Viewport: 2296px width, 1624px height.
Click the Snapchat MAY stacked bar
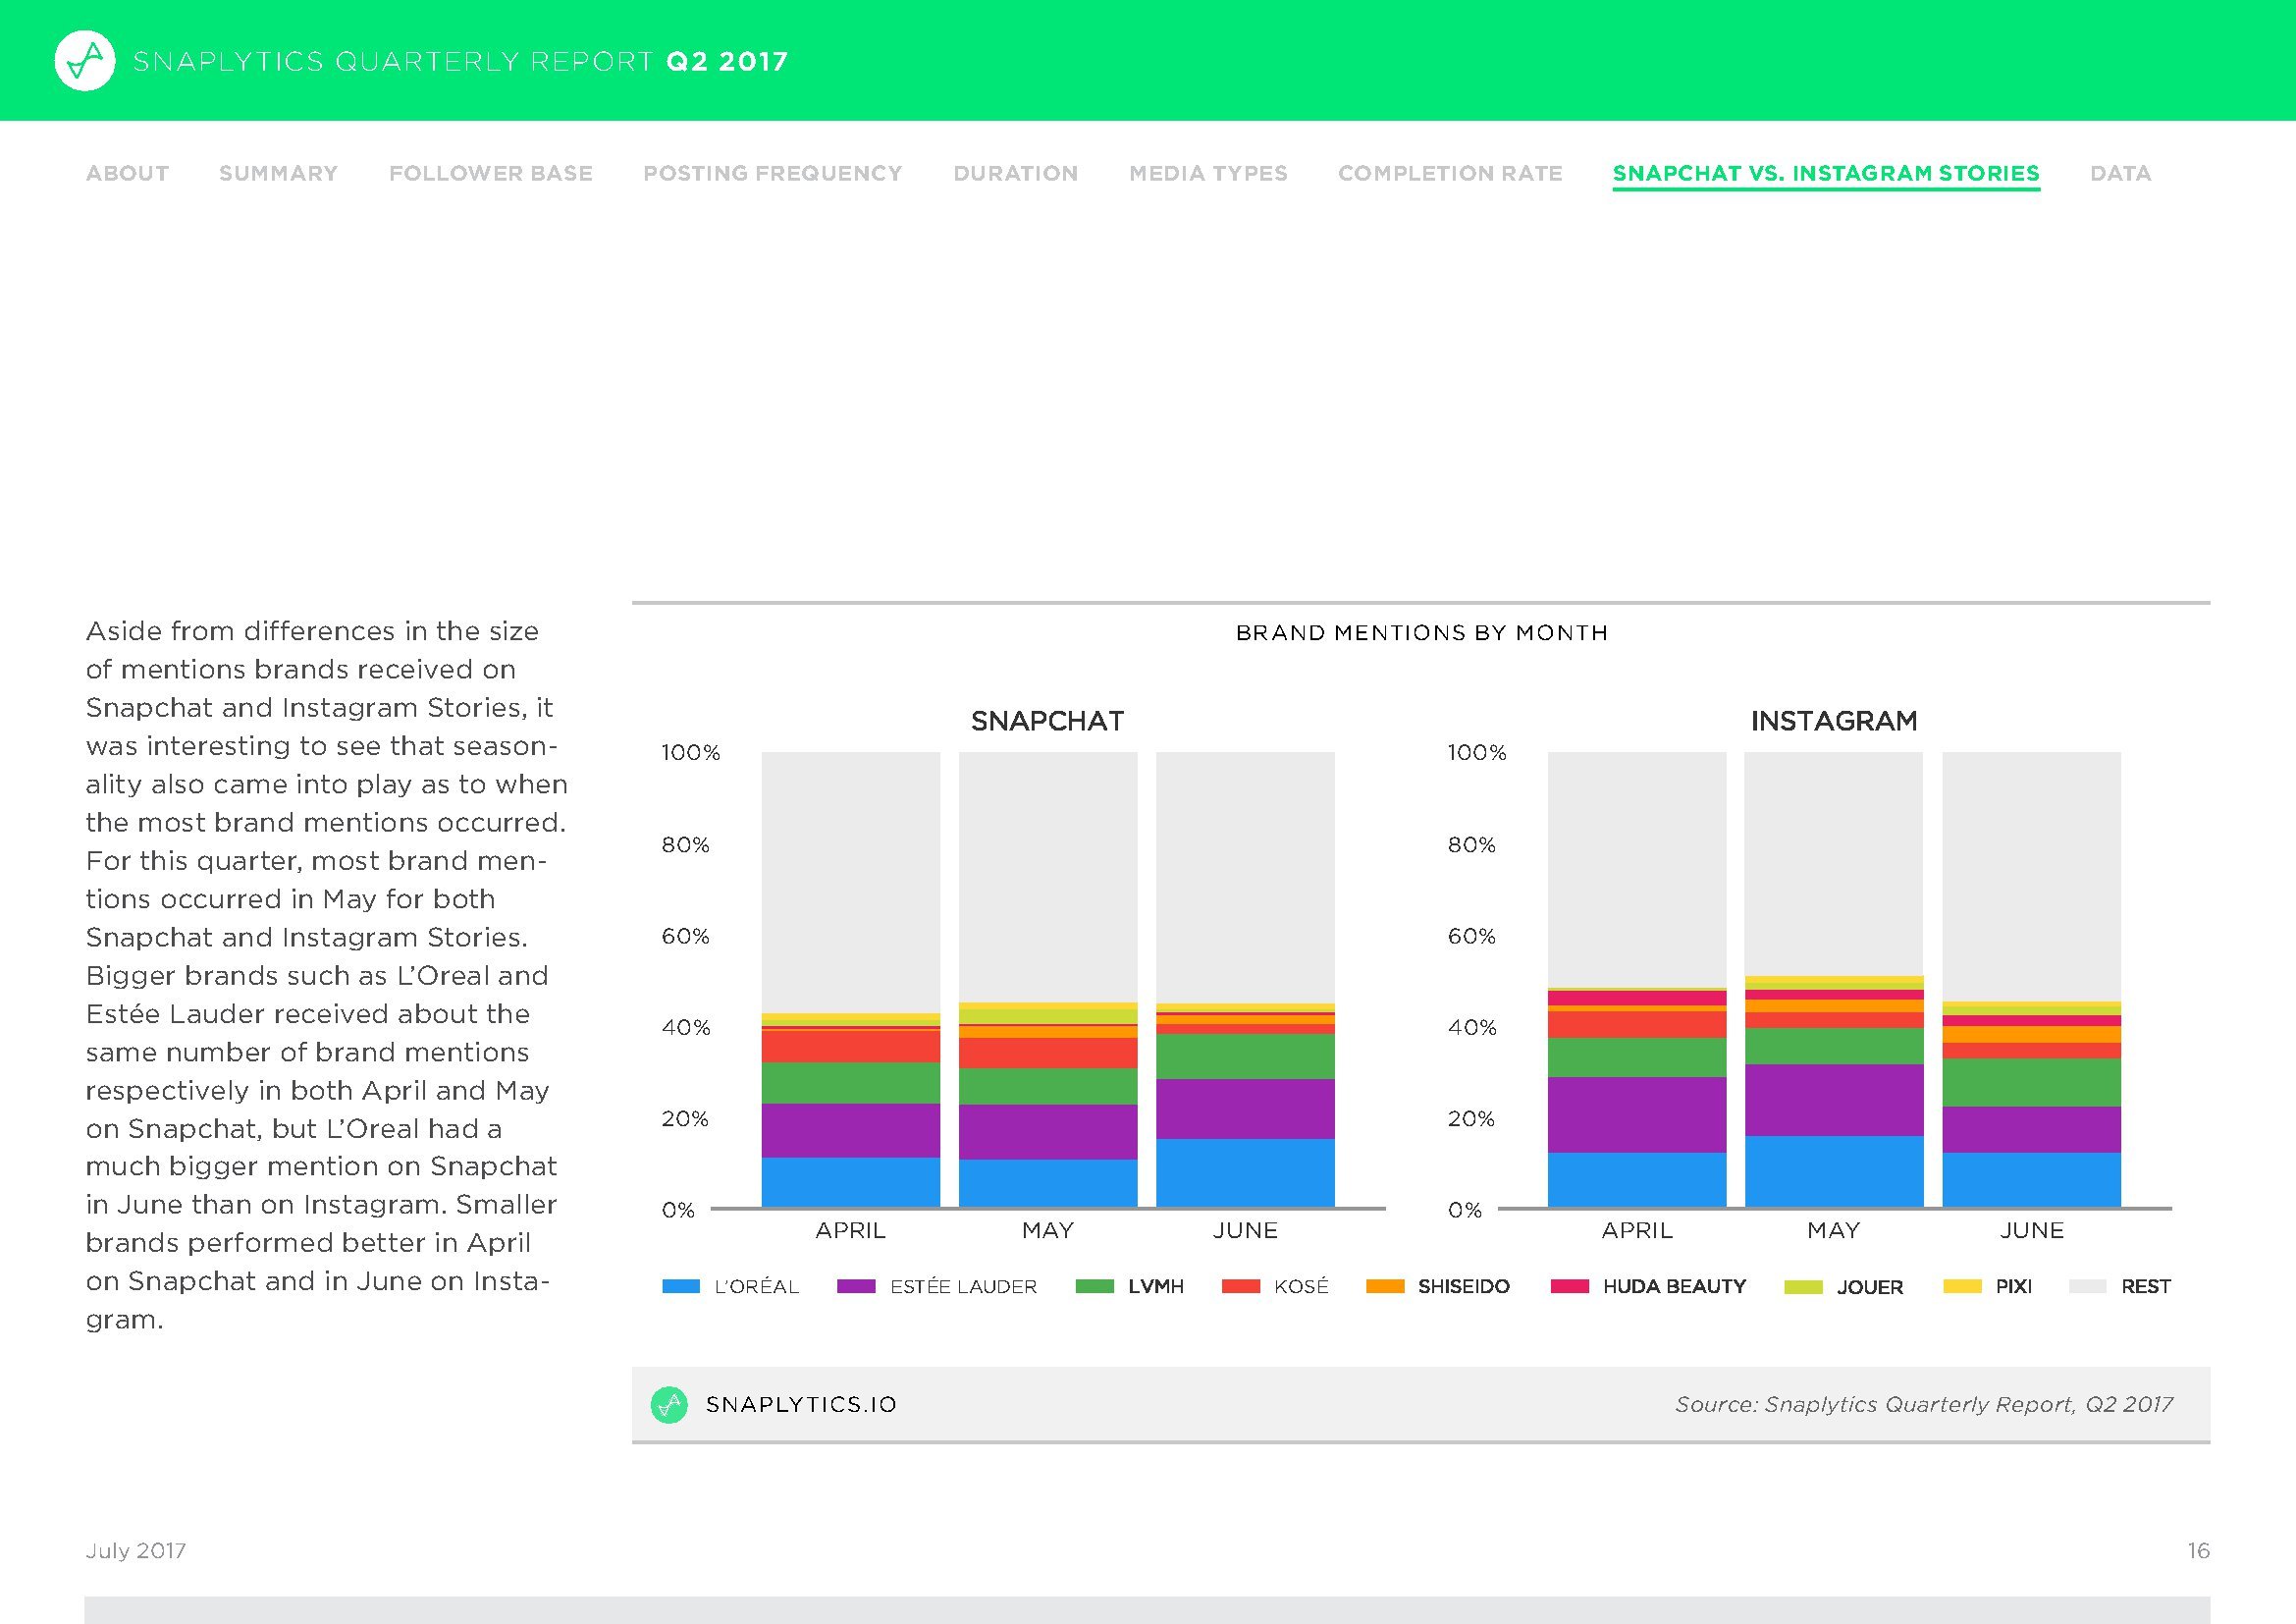coord(1047,979)
